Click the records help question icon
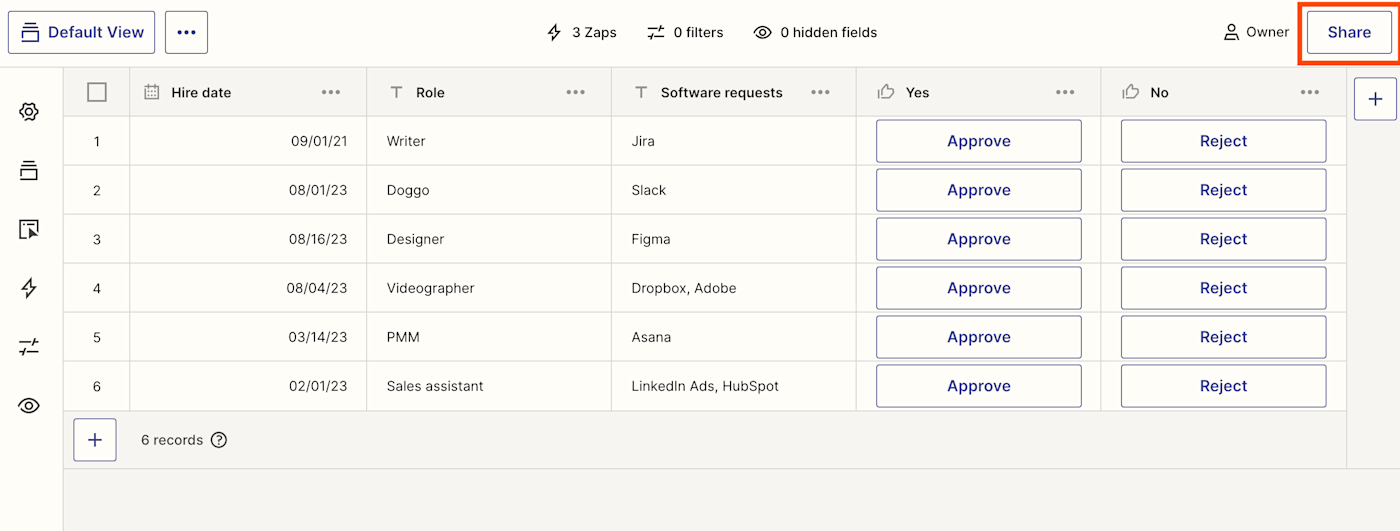The image size is (1400, 531). click(219, 440)
